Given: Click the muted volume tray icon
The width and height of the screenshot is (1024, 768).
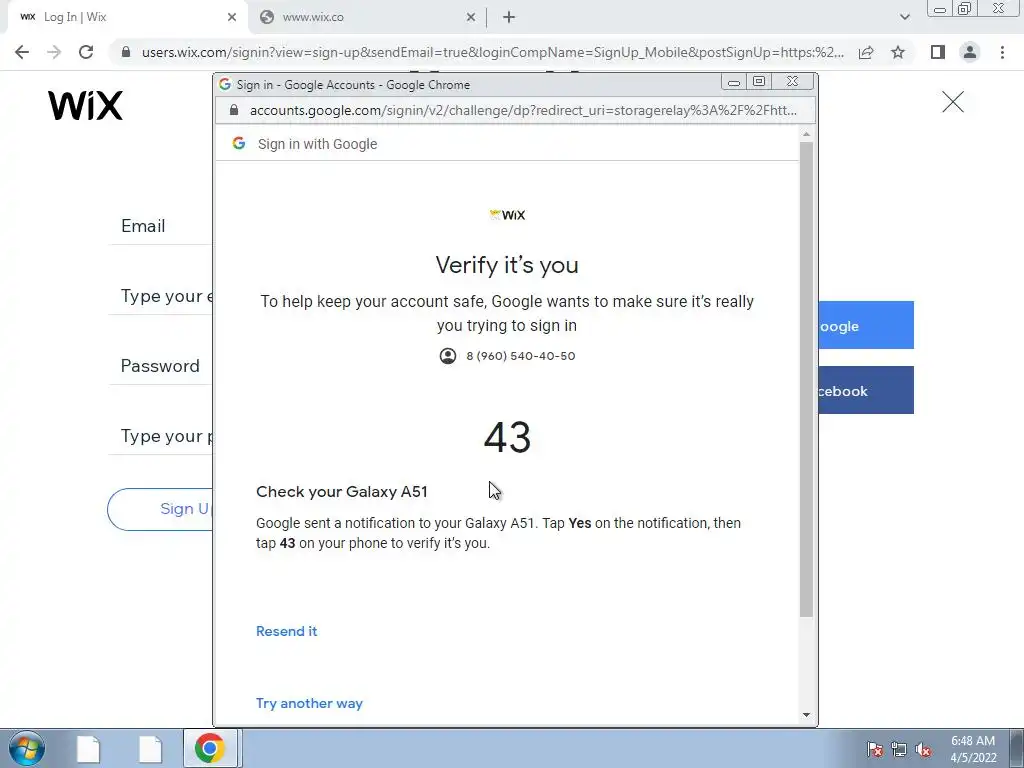Looking at the screenshot, I should tap(923, 749).
